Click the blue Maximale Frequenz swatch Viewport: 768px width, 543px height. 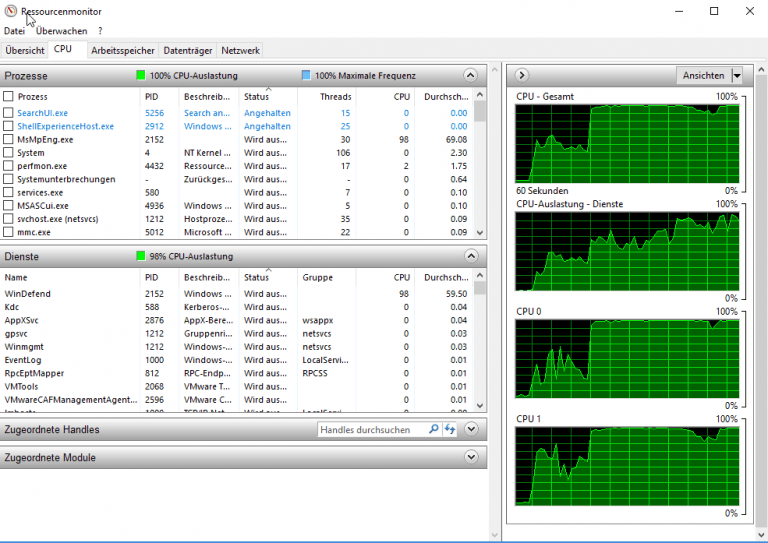point(306,75)
